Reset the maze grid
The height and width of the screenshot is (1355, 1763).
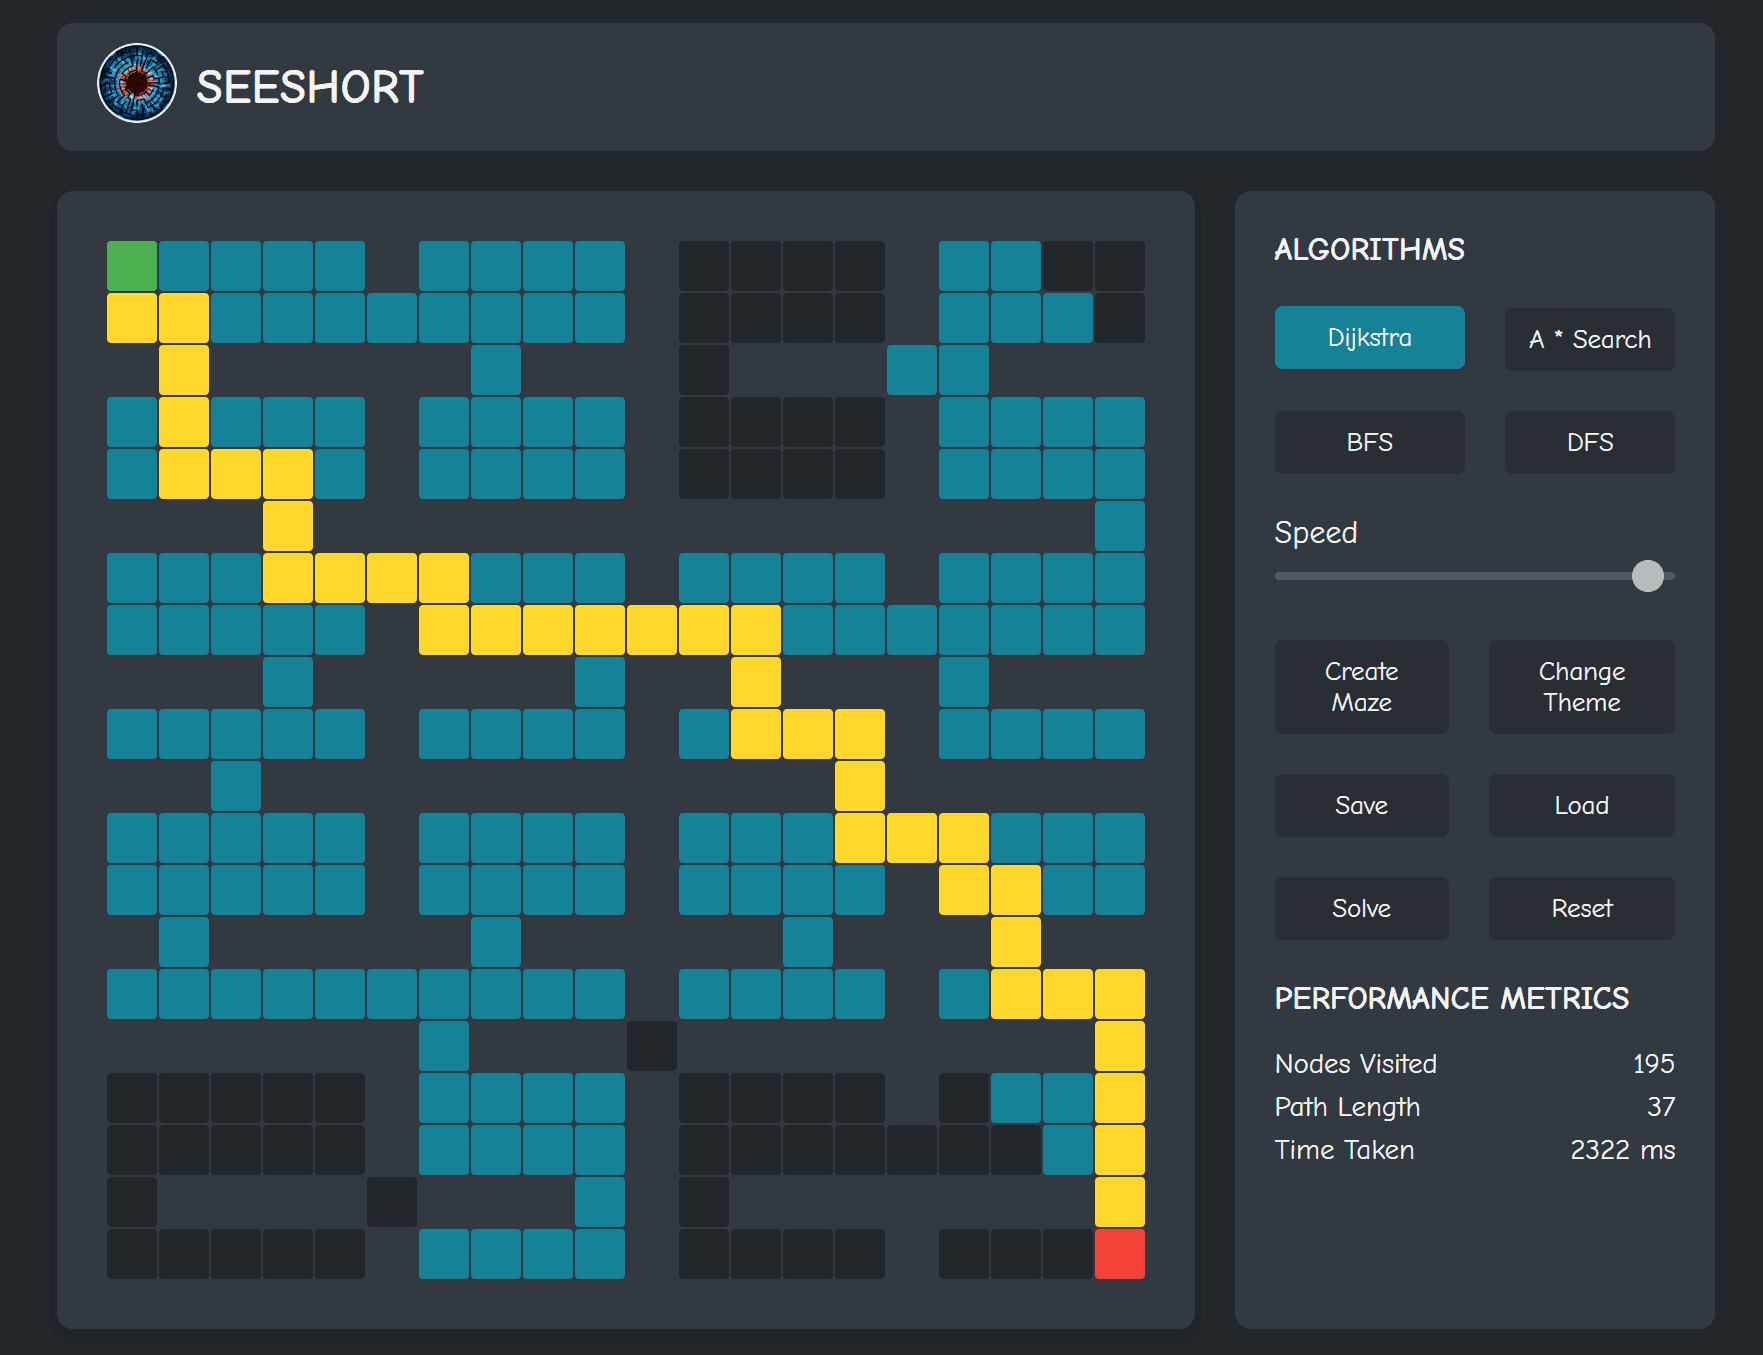(x=1581, y=908)
